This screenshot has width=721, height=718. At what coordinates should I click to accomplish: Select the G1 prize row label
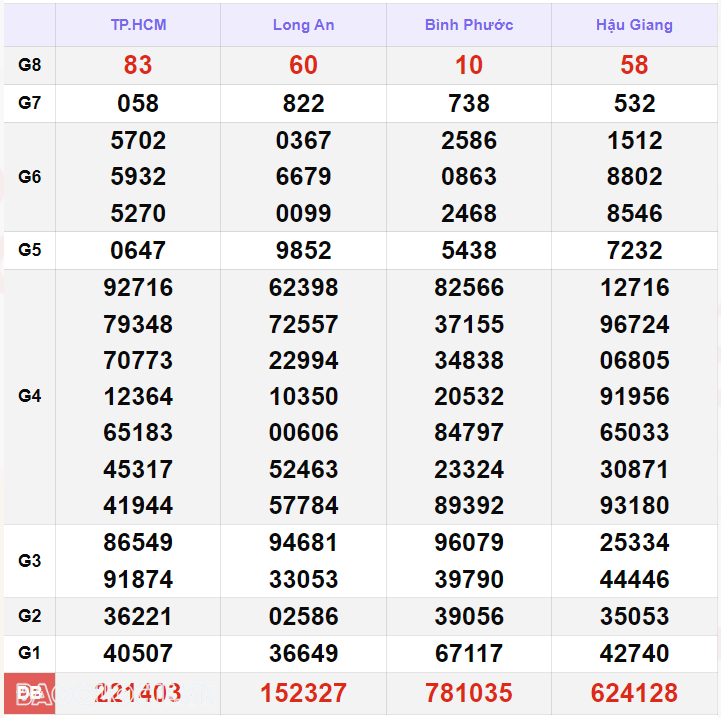(30, 653)
